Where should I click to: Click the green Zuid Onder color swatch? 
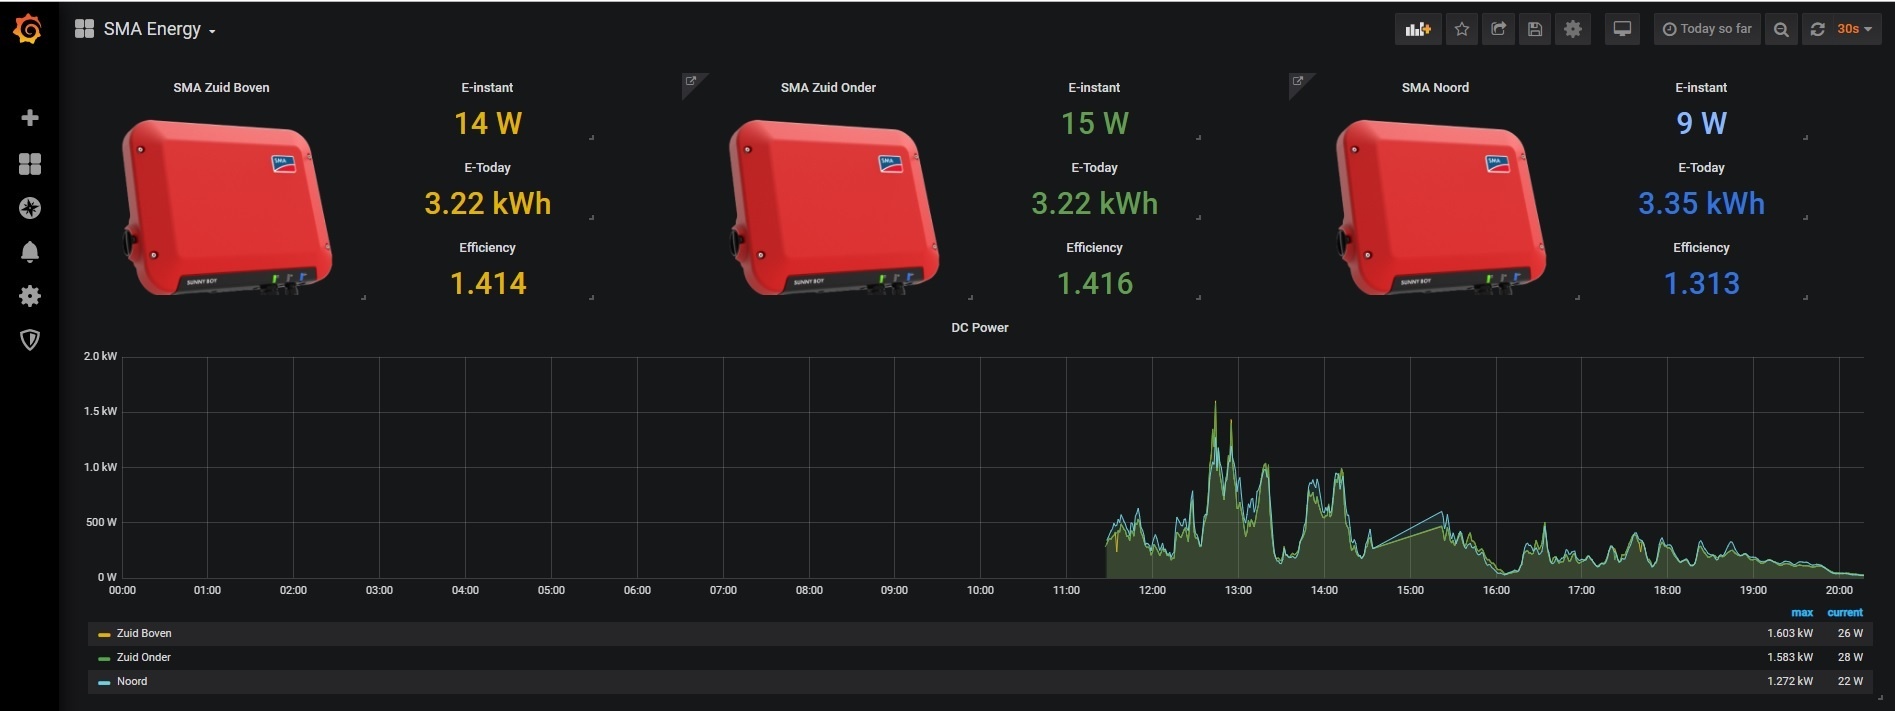tap(104, 658)
